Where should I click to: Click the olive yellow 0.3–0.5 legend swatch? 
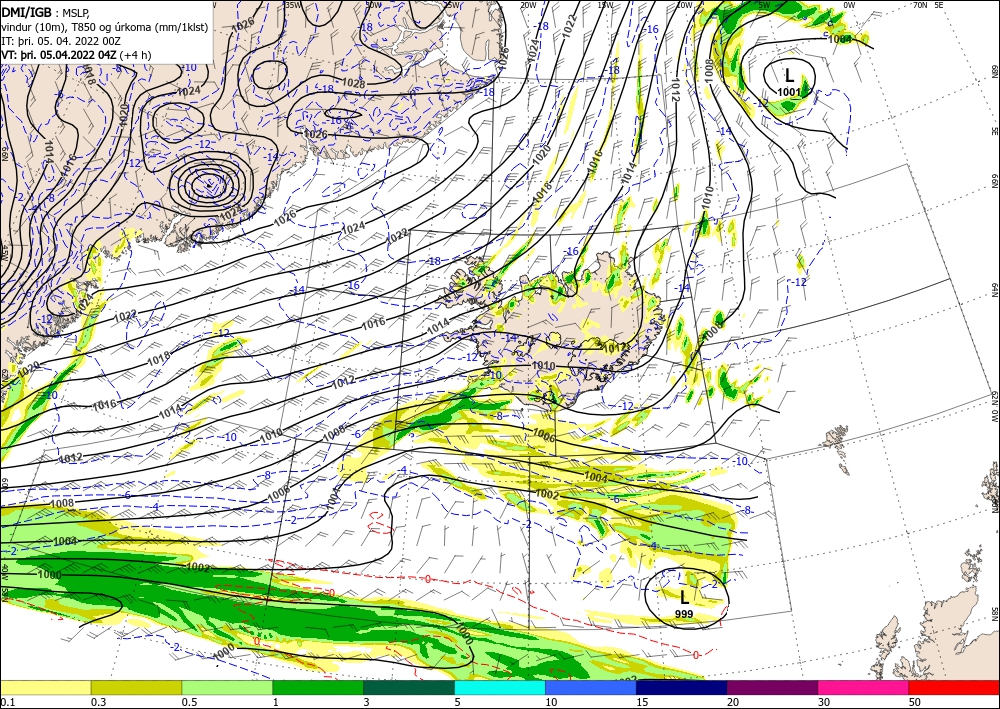tap(136, 687)
